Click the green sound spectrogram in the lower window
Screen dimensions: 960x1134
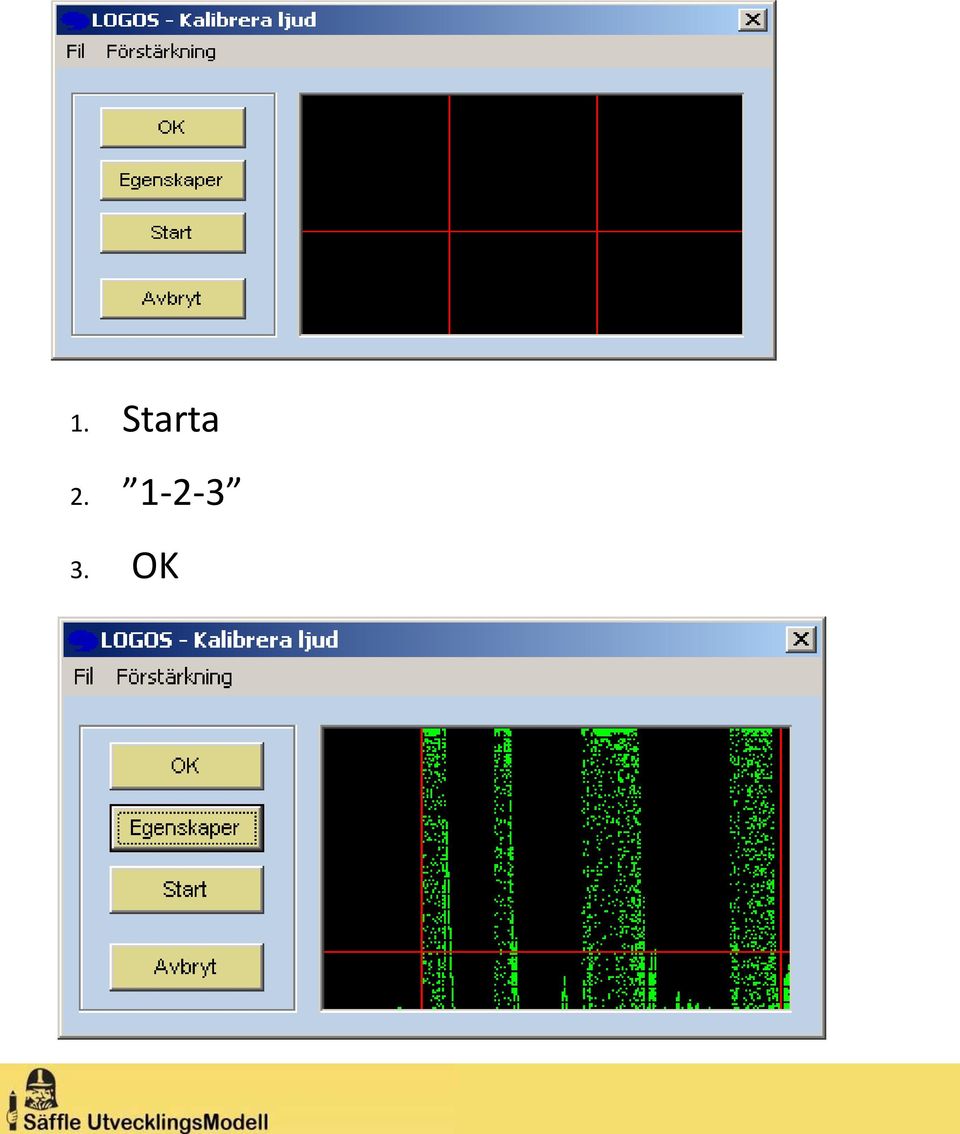556,869
